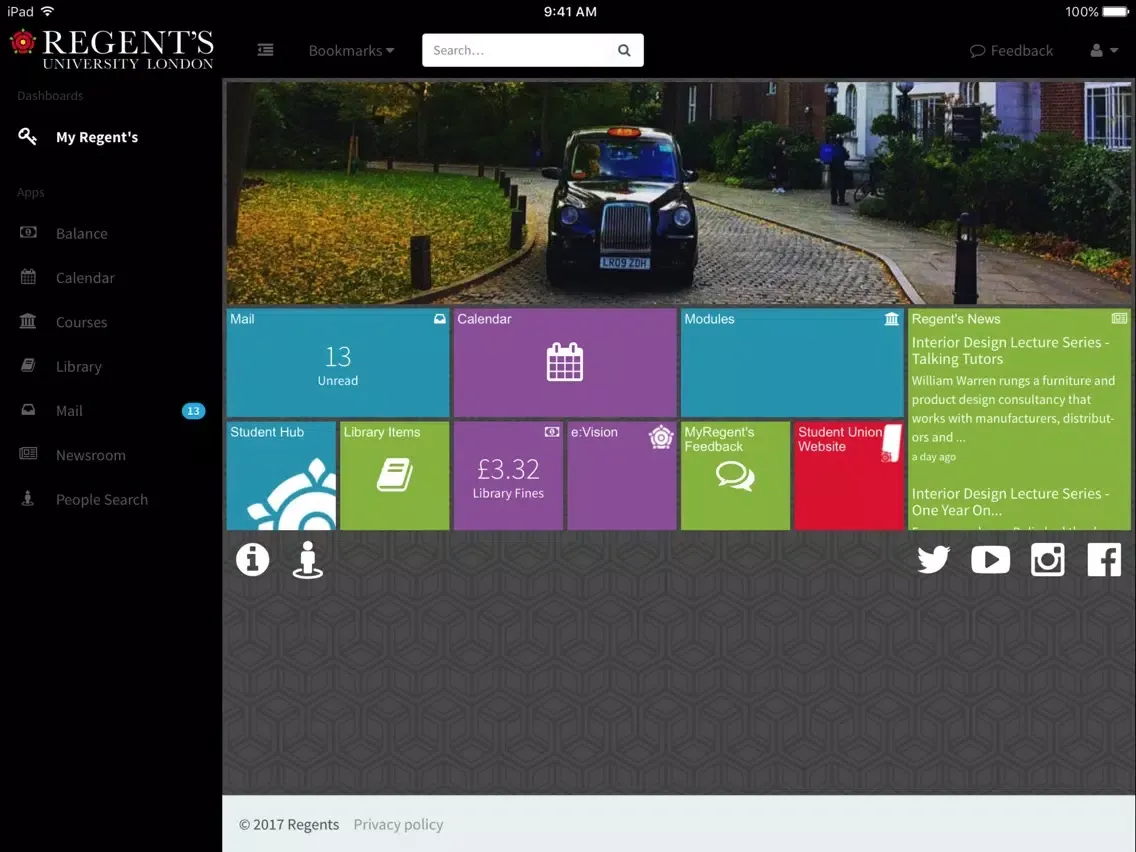Open Library in the sidebar
The image size is (1136, 852).
(78, 367)
